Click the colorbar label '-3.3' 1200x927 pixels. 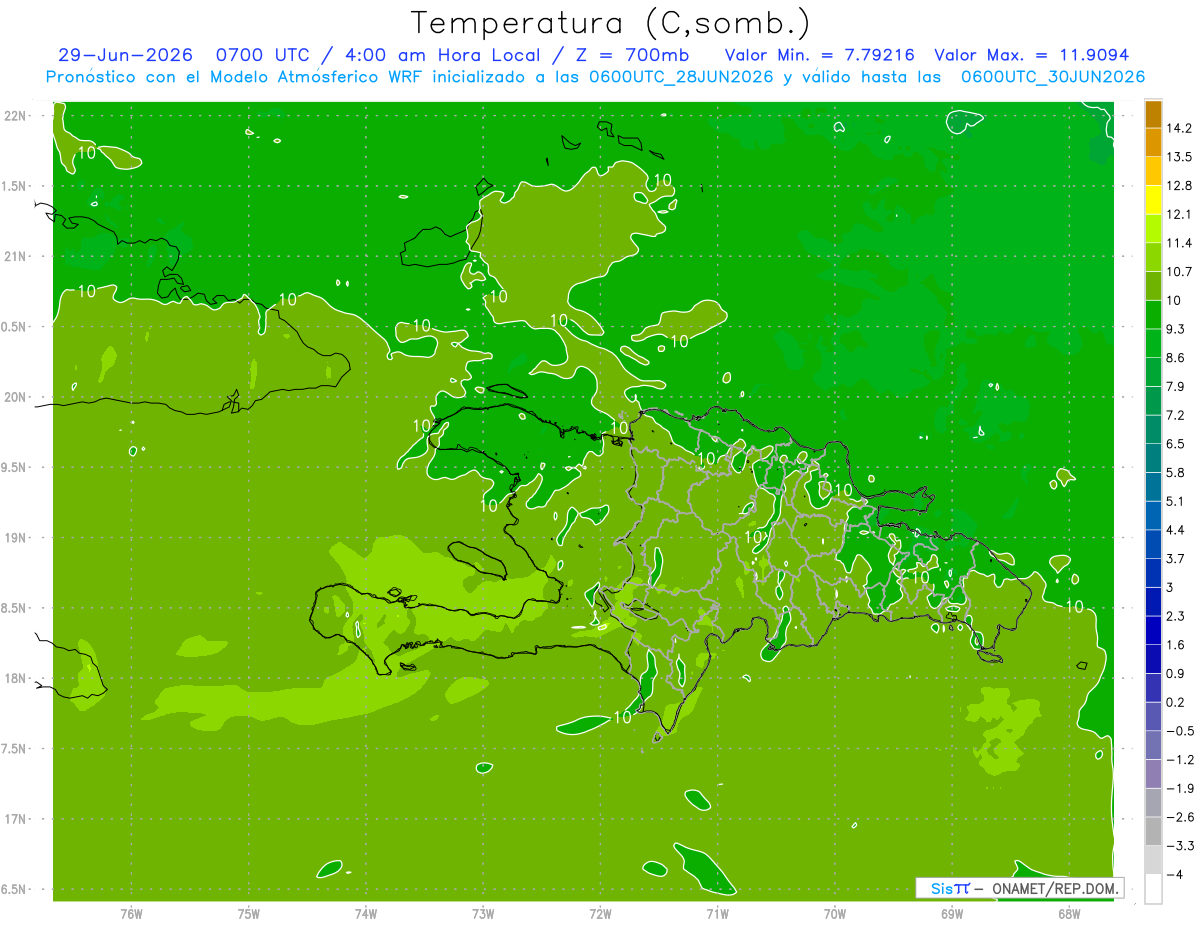point(1180,846)
